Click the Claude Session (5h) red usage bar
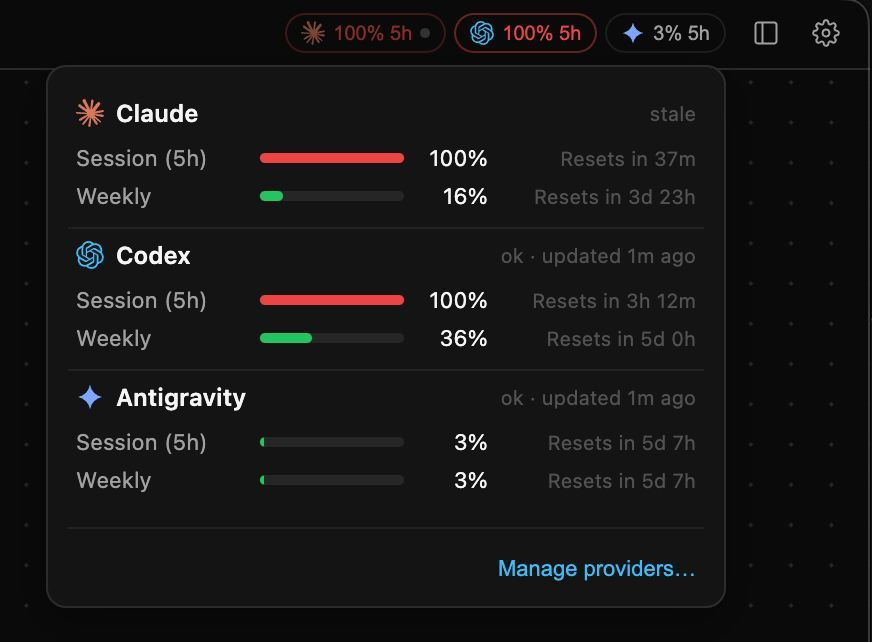This screenshot has height=642, width=872. pyautogui.click(x=332, y=159)
